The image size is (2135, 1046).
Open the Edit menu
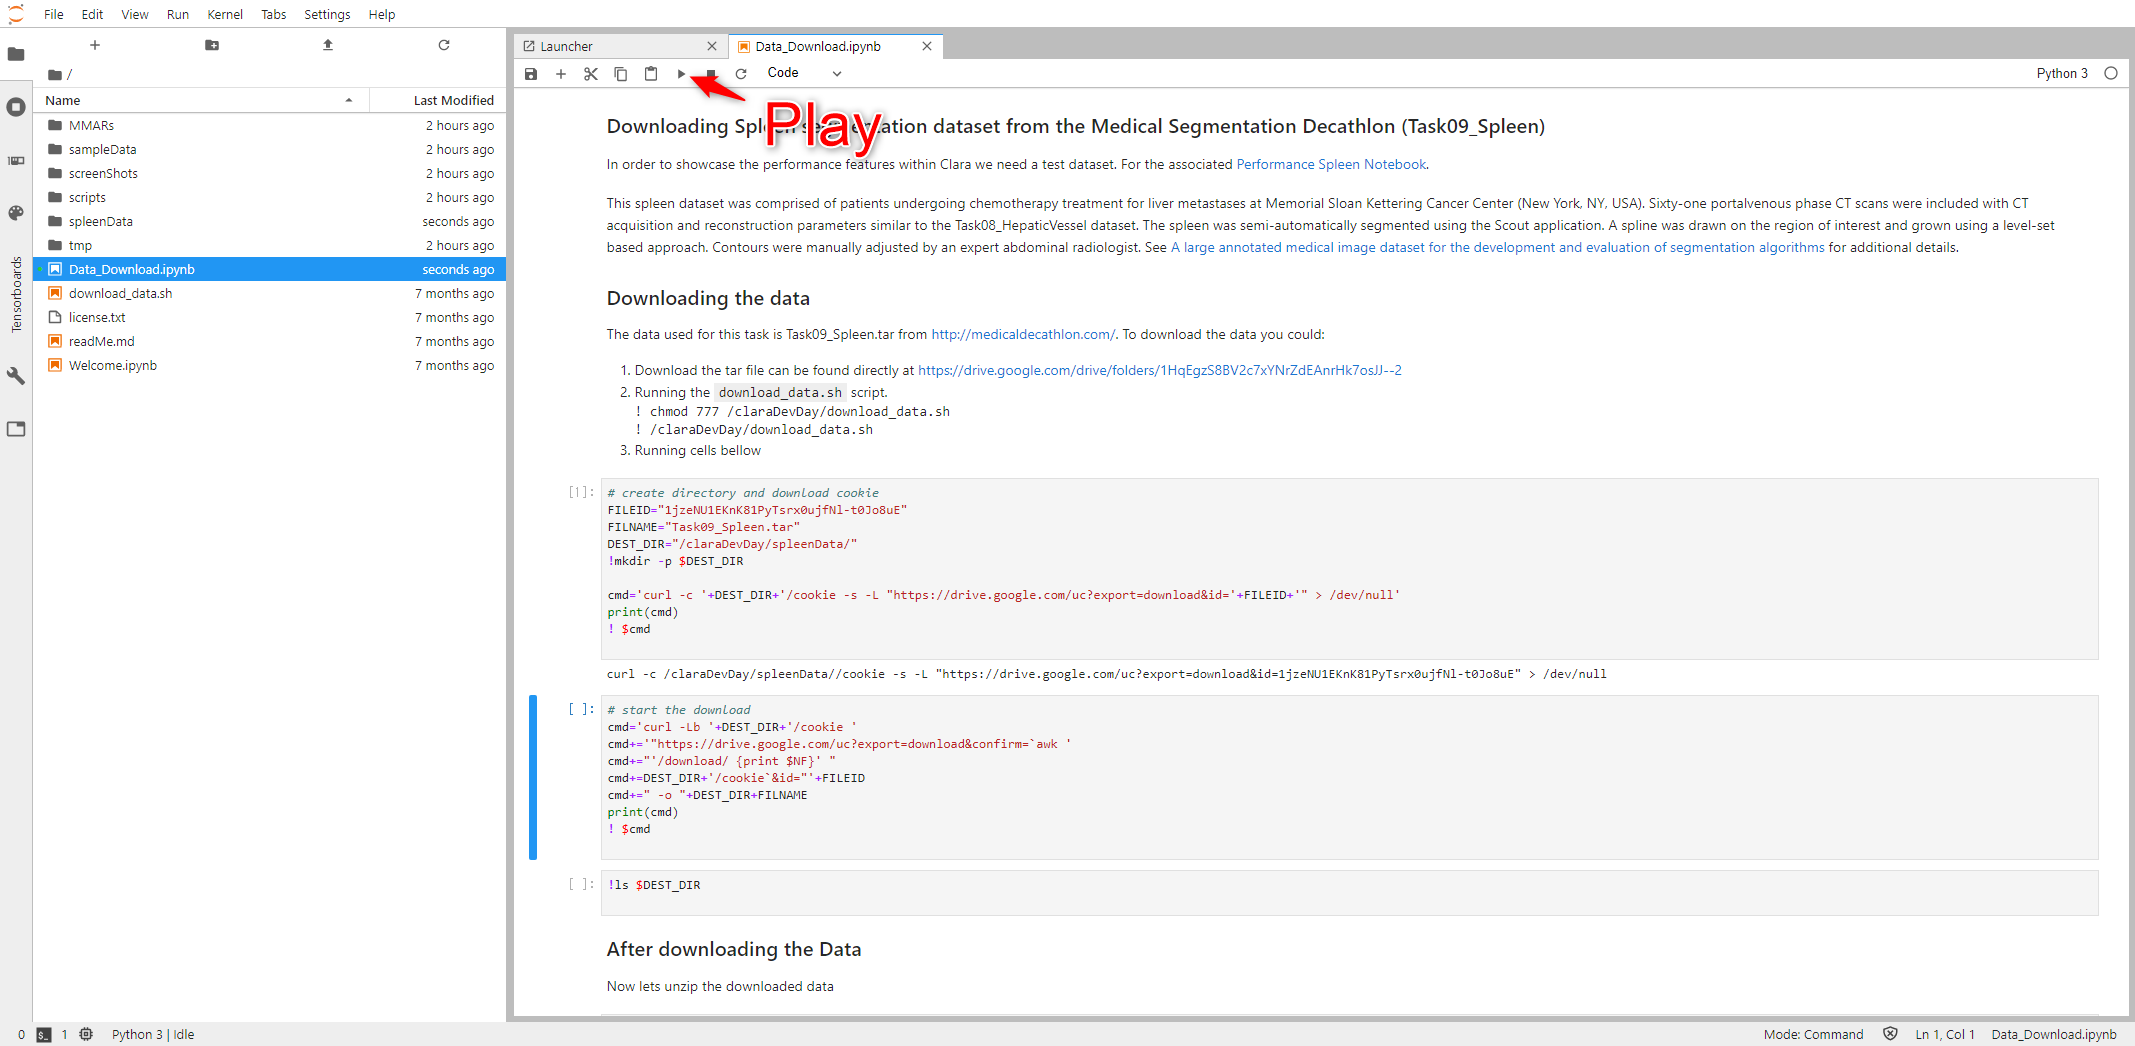coord(93,14)
